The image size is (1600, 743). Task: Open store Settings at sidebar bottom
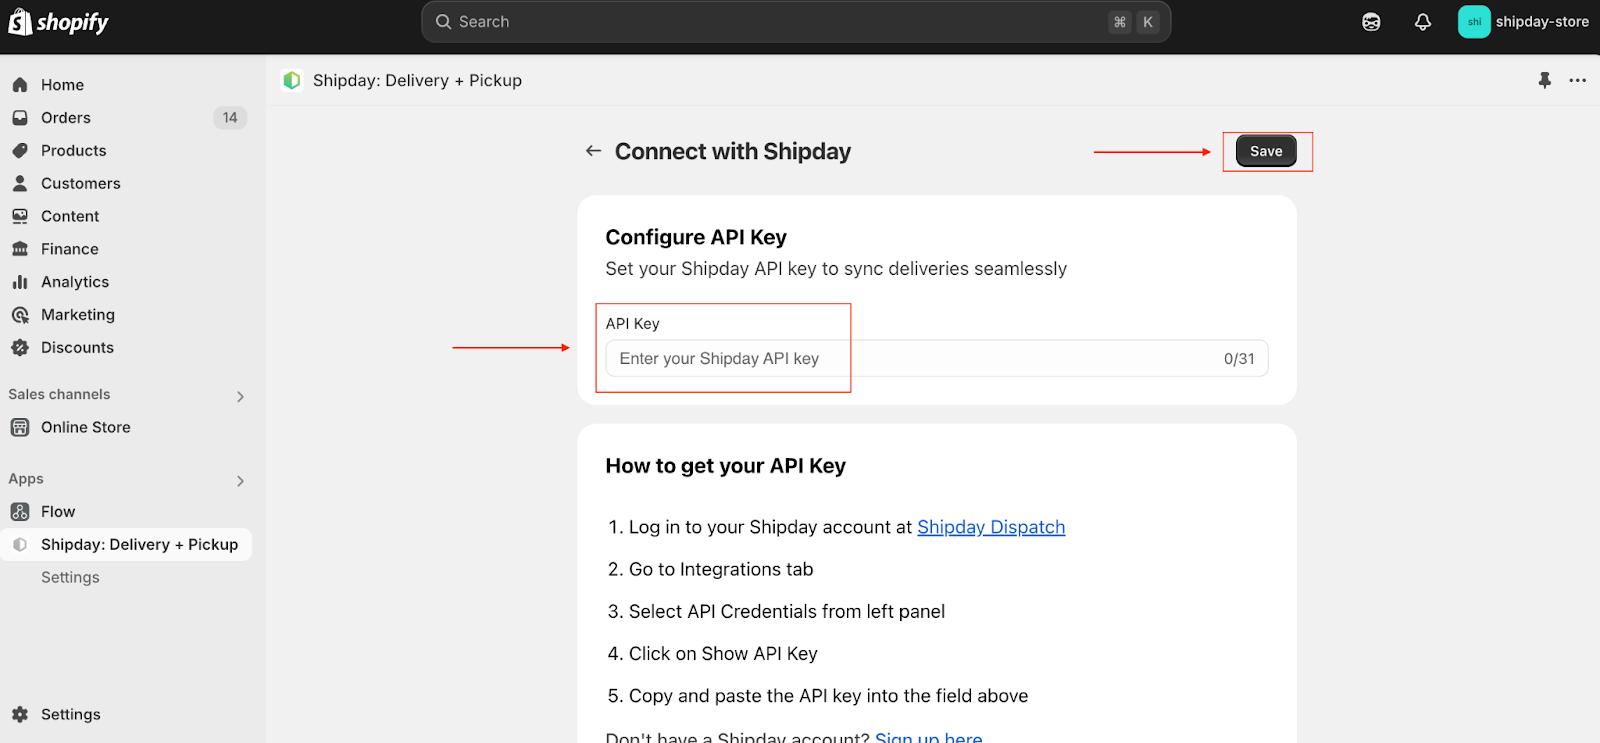71,714
